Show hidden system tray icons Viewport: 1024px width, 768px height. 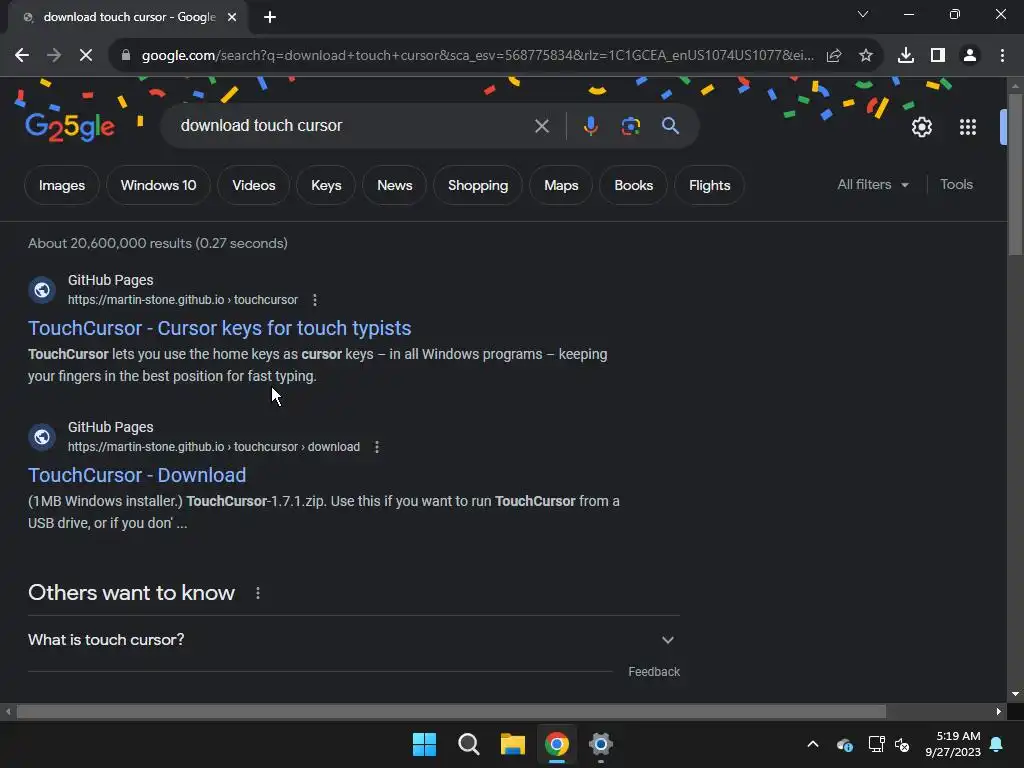[813, 744]
